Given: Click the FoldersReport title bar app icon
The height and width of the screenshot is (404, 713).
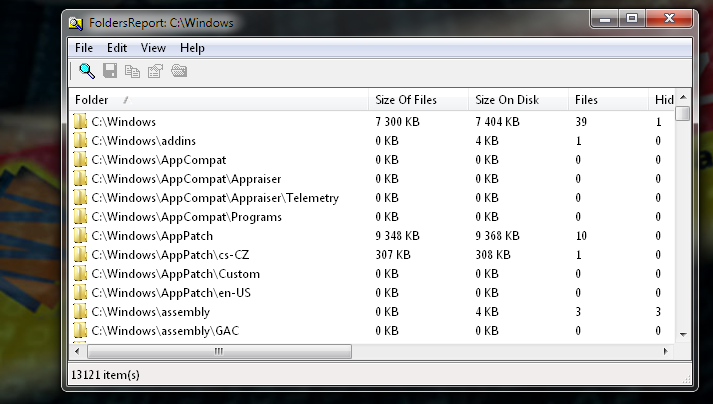Looking at the screenshot, I should pyautogui.click(x=76, y=20).
